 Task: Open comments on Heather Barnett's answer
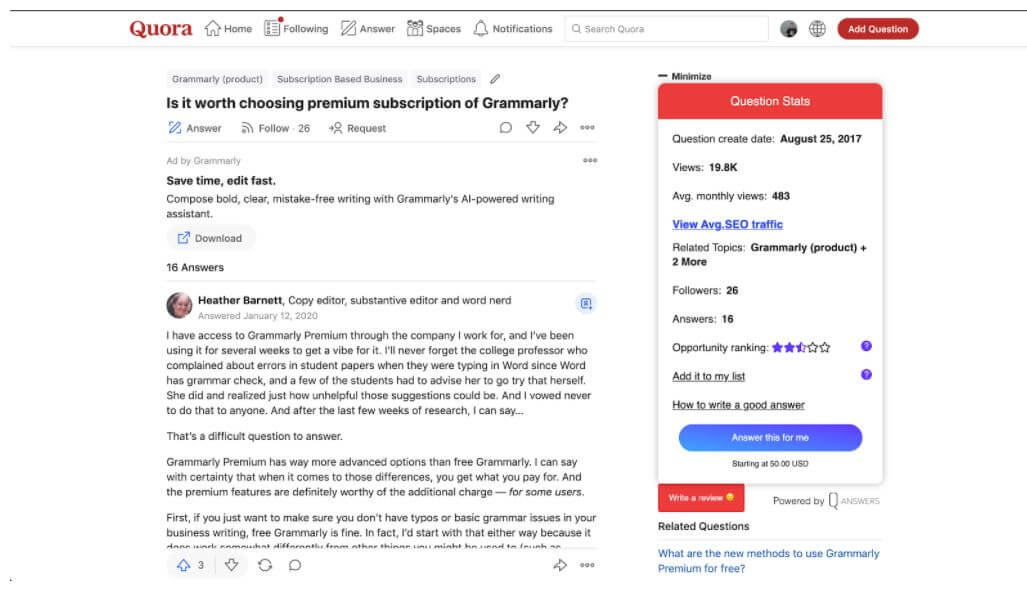pyautogui.click(x=293, y=565)
